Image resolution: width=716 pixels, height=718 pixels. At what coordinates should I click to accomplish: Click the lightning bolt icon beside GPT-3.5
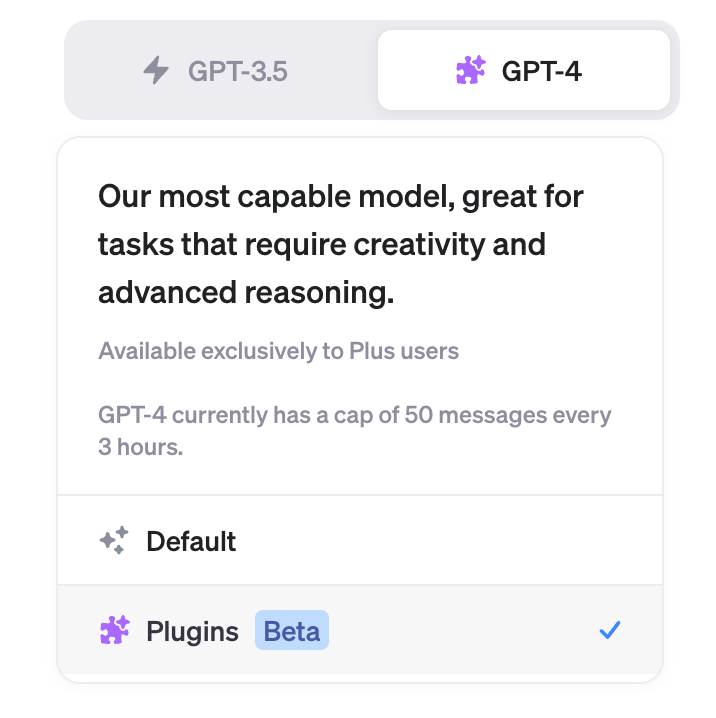[156, 71]
